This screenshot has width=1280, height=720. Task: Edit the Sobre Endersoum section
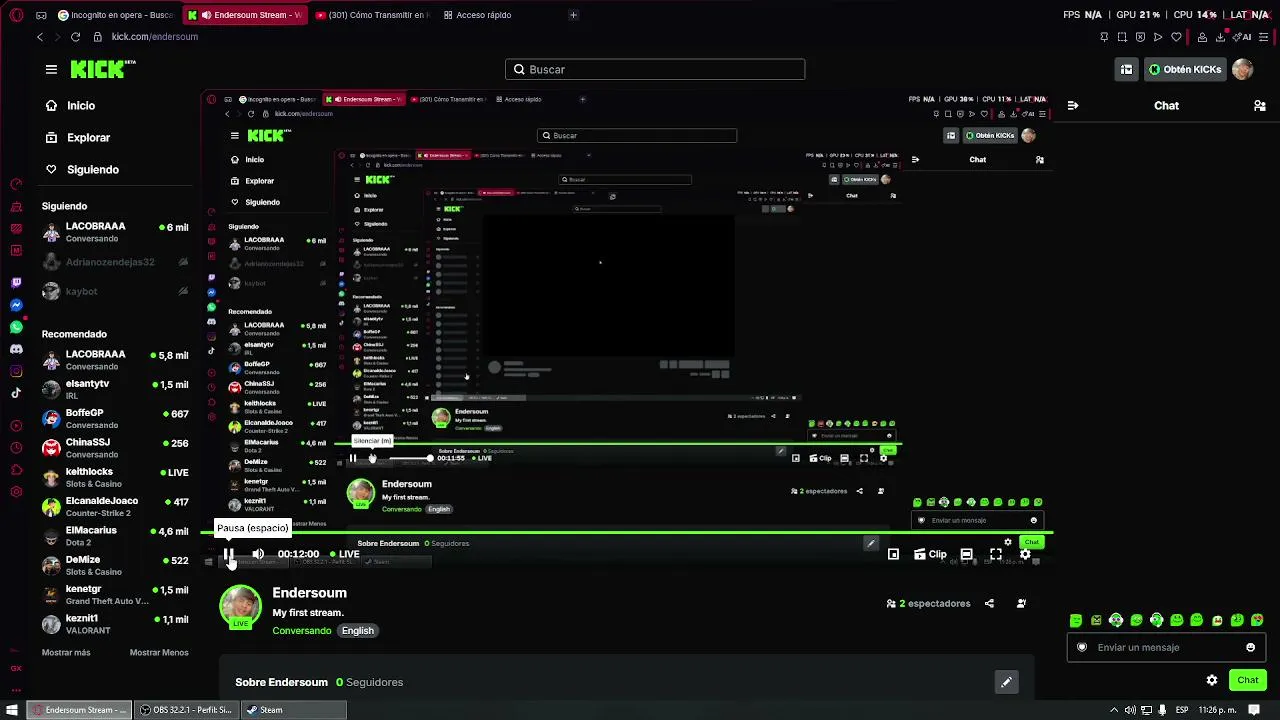coord(1007,682)
